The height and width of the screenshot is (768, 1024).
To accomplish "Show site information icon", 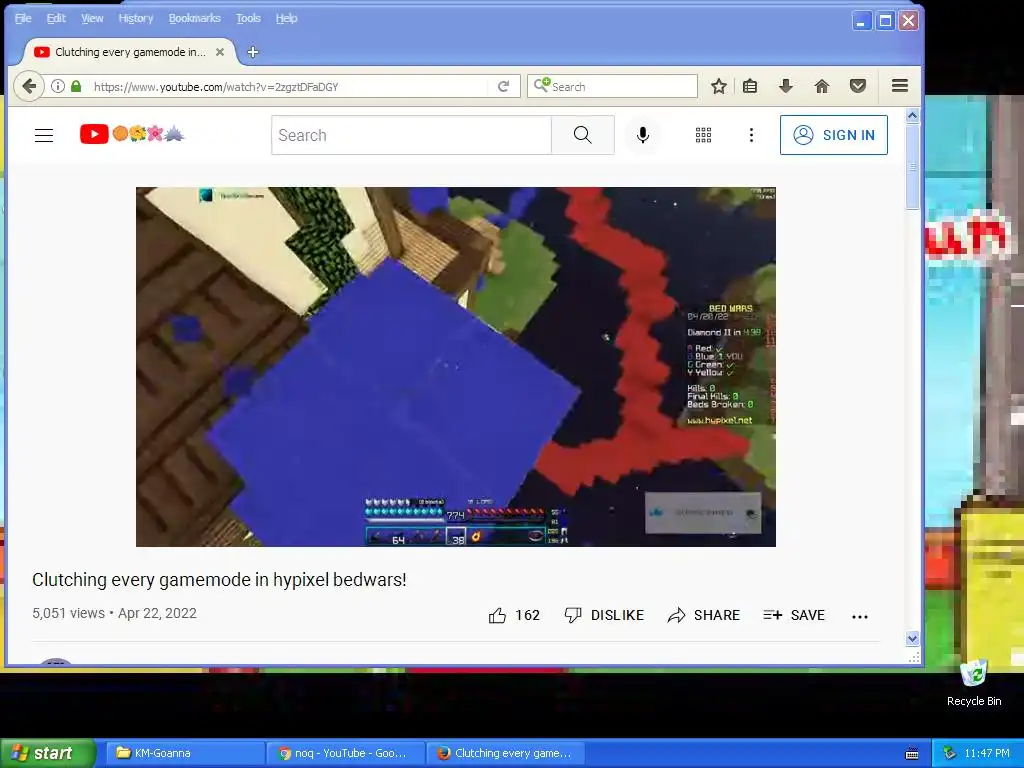I will [x=57, y=86].
